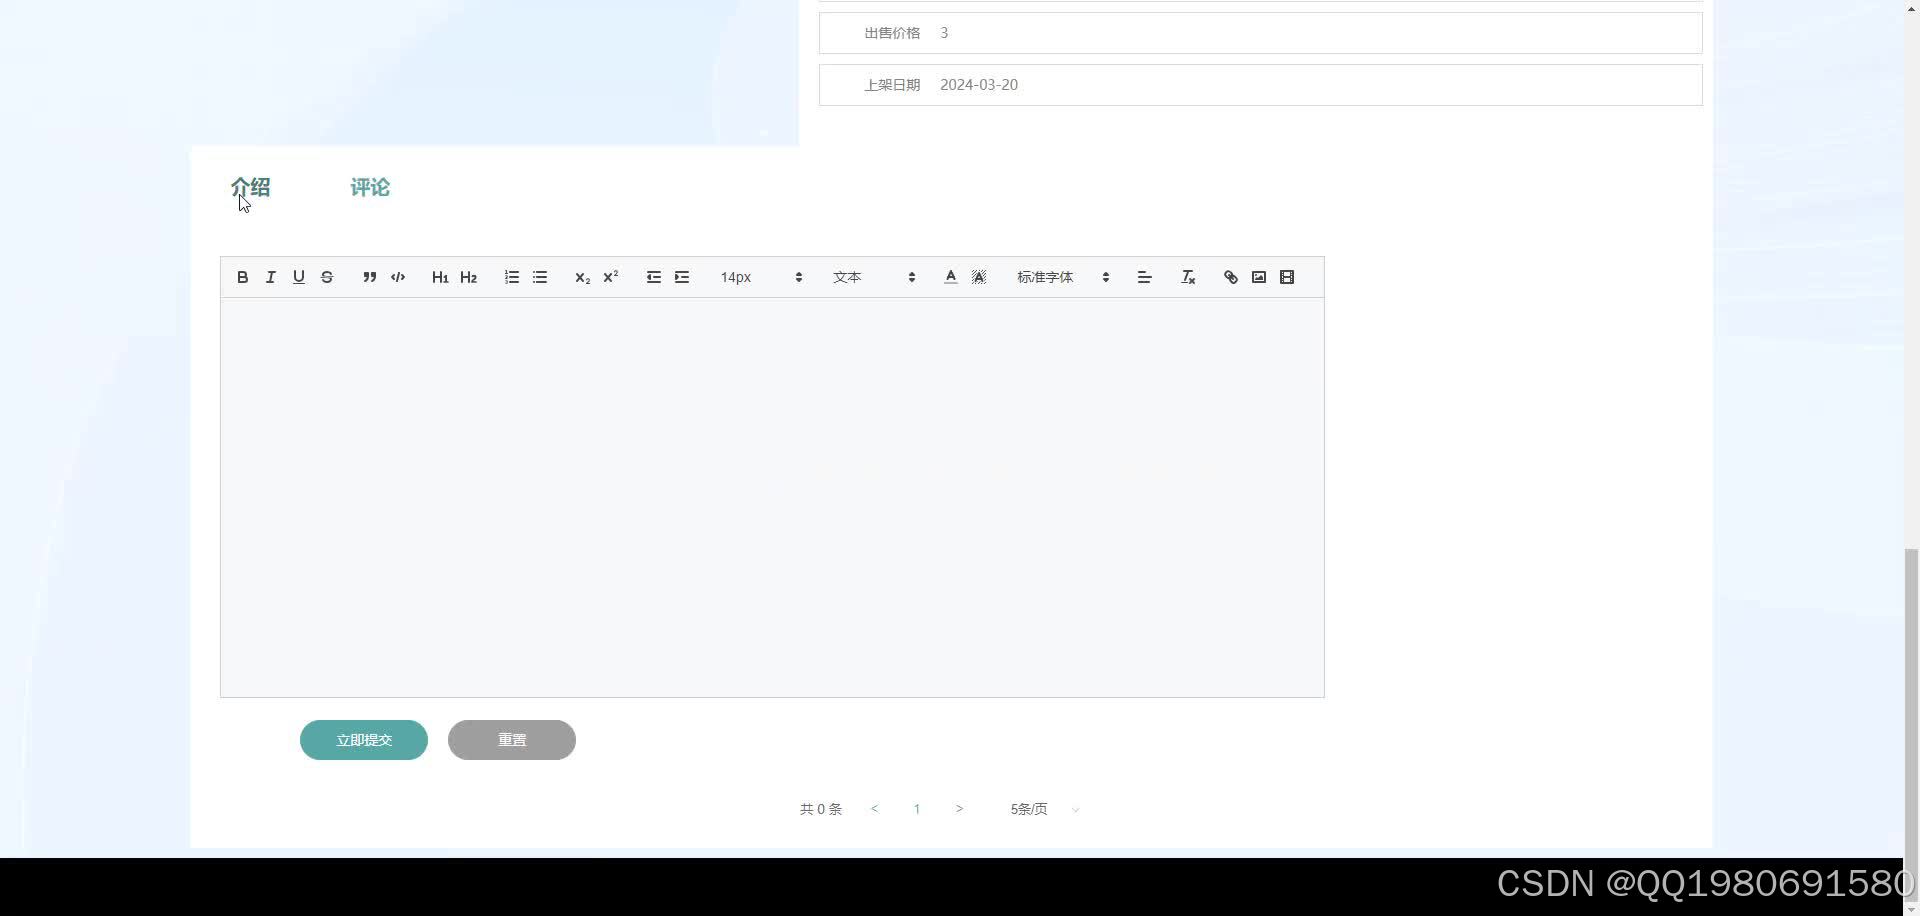The height and width of the screenshot is (916, 1920).
Task: Toggle bold formatting in the editor
Action: click(x=242, y=277)
